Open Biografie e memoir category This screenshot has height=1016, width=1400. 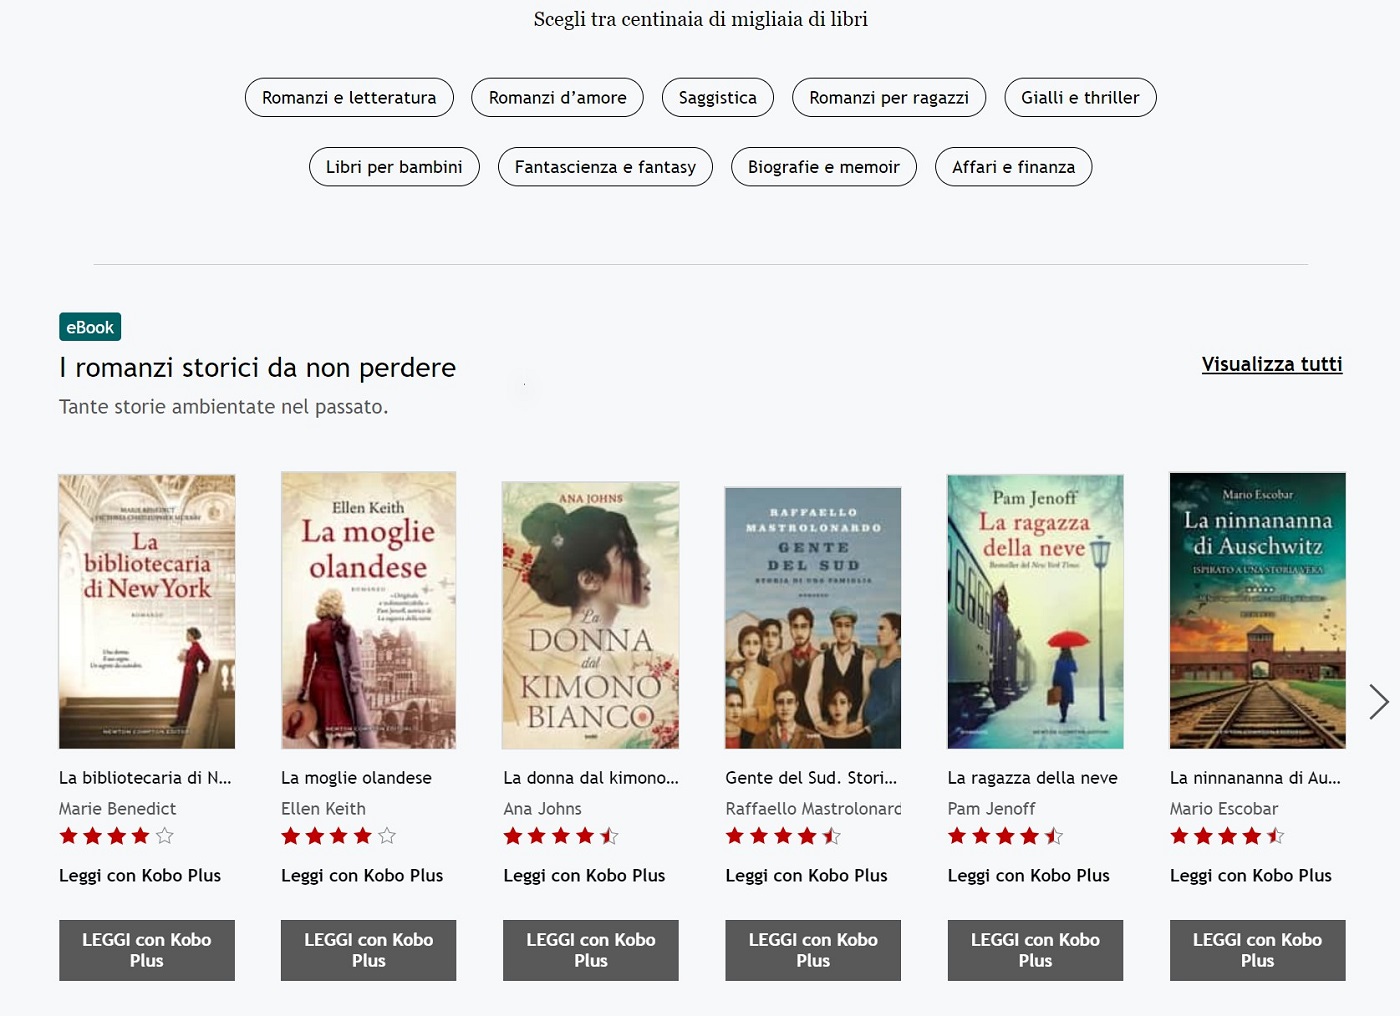tap(824, 167)
